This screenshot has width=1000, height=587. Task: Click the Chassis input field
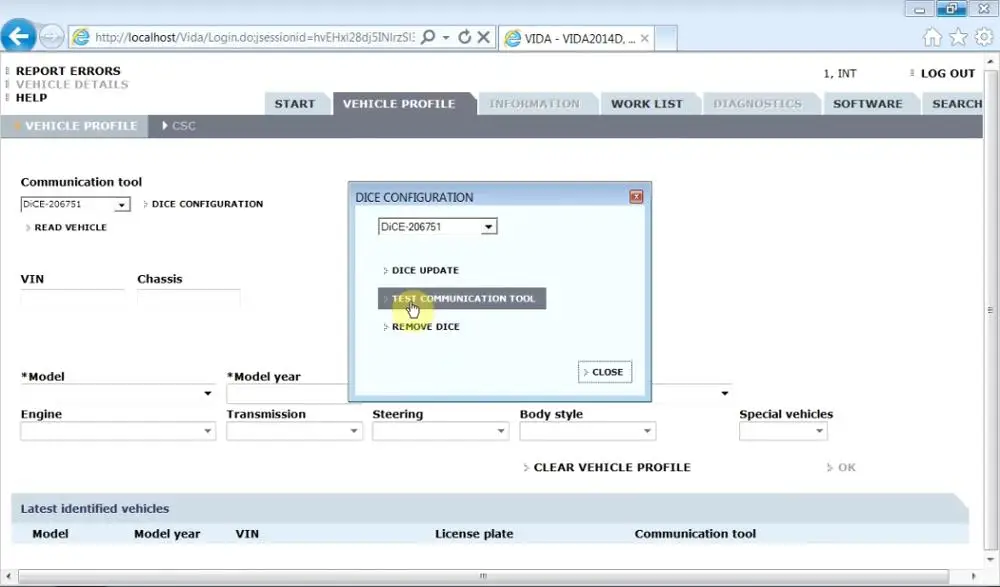pos(189,297)
